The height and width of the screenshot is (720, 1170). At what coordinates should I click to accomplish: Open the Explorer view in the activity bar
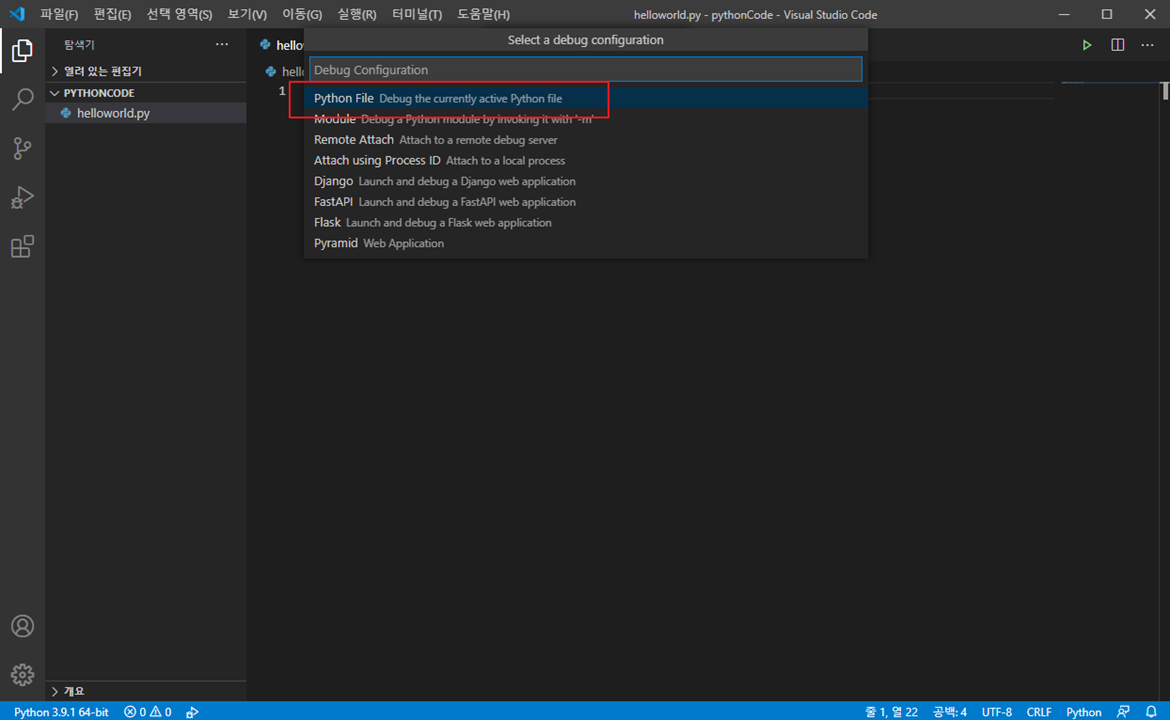pyautogui.click(x=22, y=51)
